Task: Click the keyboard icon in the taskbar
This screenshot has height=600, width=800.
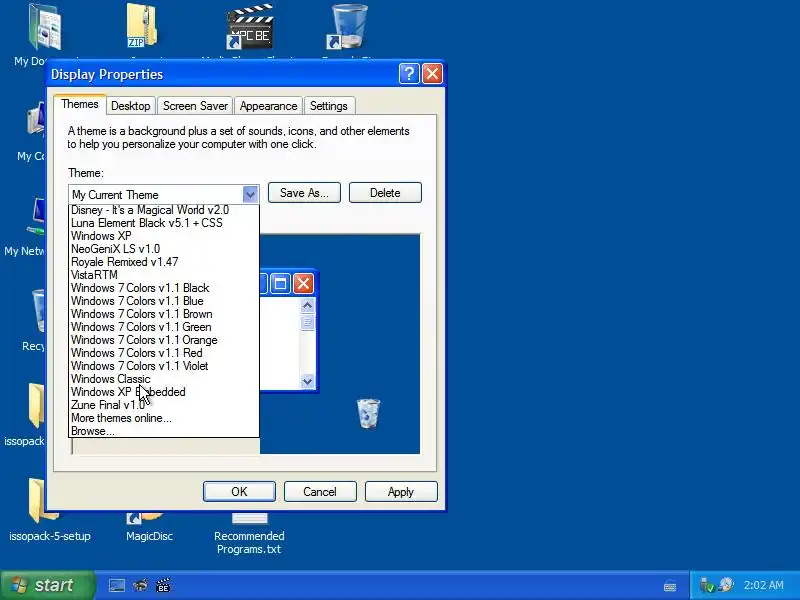Action: click(x=670, y=586)
